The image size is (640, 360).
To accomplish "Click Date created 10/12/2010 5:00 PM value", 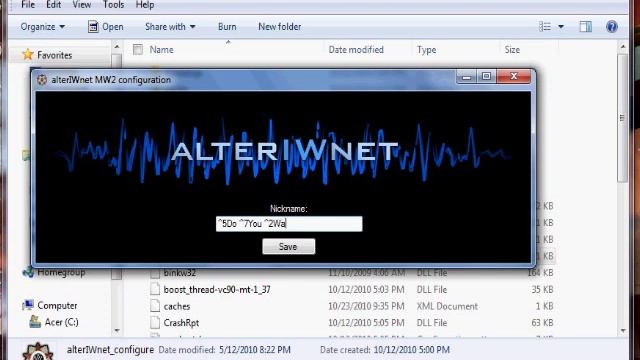I will tap(412, 350).
